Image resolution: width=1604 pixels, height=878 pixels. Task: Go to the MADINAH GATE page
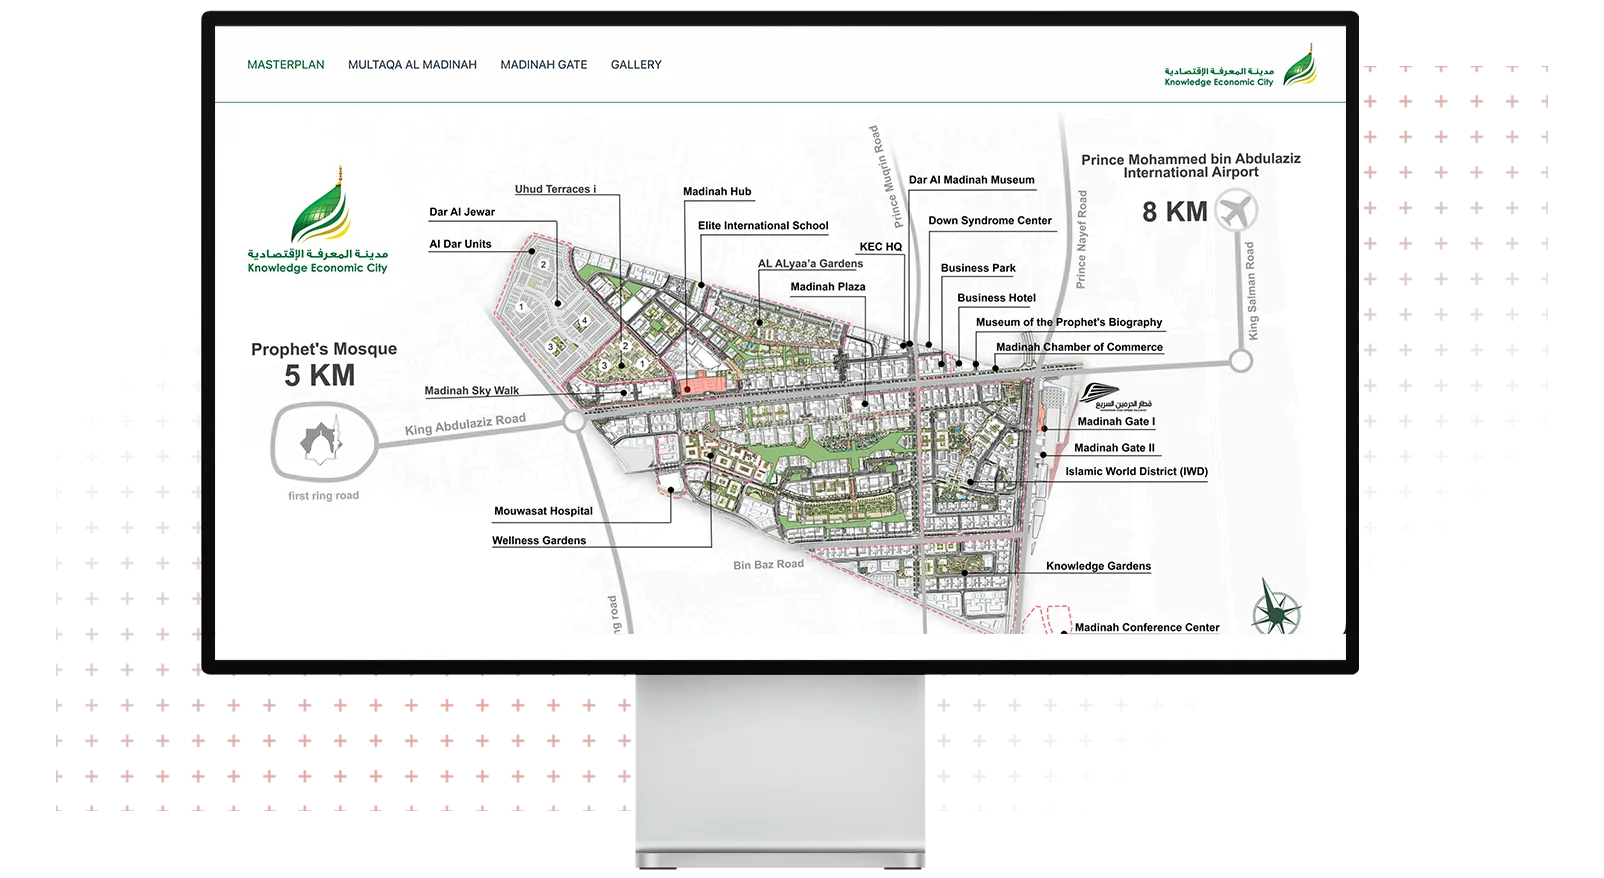(x=544, y=65)
